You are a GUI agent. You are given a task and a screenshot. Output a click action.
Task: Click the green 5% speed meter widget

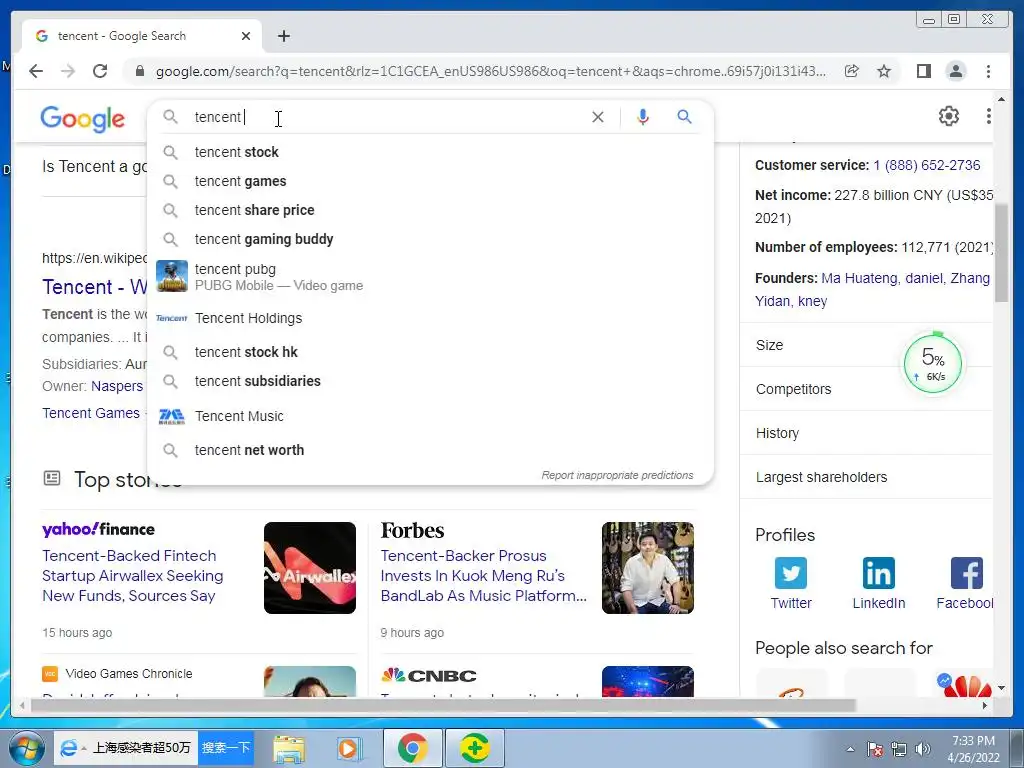(x=933, y=363)
